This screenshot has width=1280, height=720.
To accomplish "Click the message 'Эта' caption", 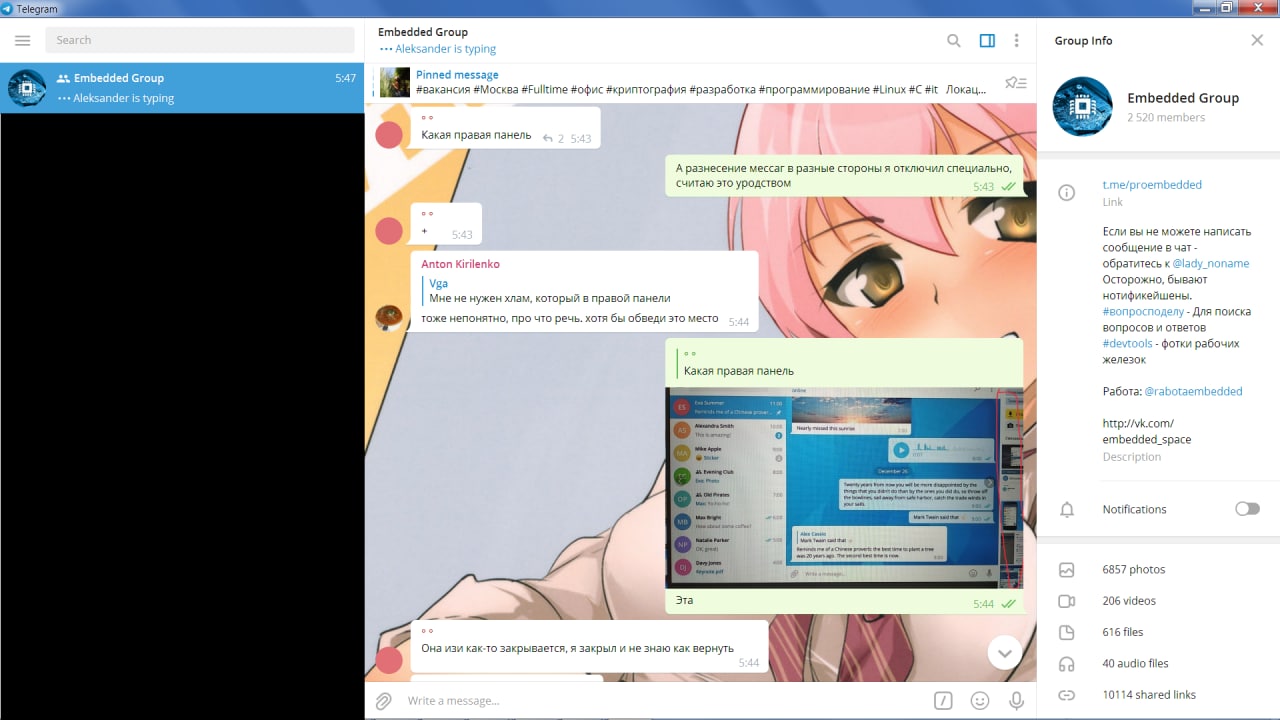I will pos(684,601).
